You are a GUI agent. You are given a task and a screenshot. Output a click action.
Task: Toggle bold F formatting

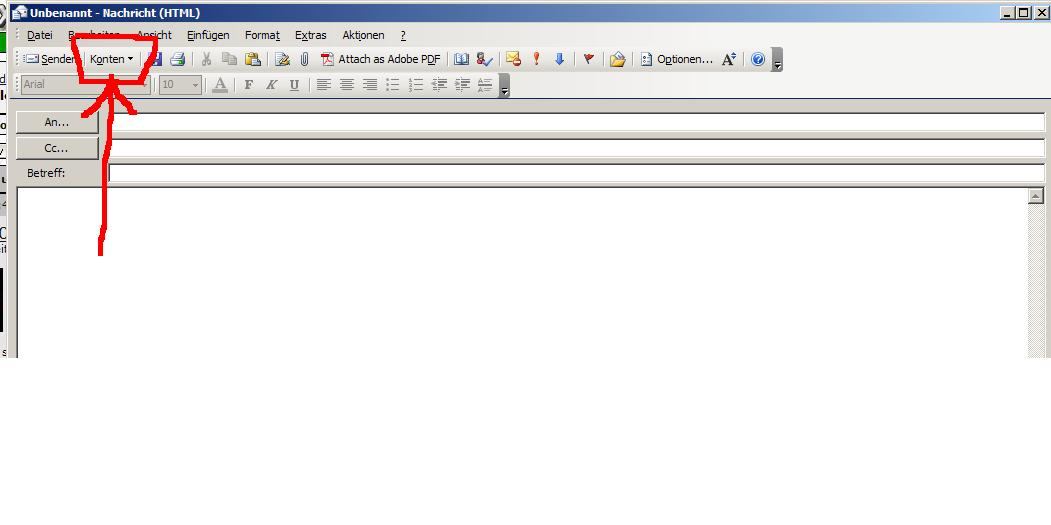click(249, 84)
